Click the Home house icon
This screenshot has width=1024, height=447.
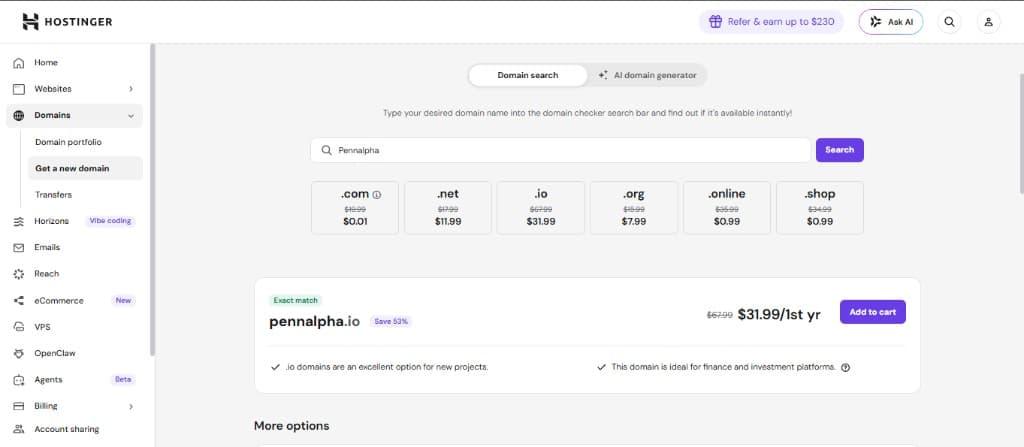pos(19,63)
